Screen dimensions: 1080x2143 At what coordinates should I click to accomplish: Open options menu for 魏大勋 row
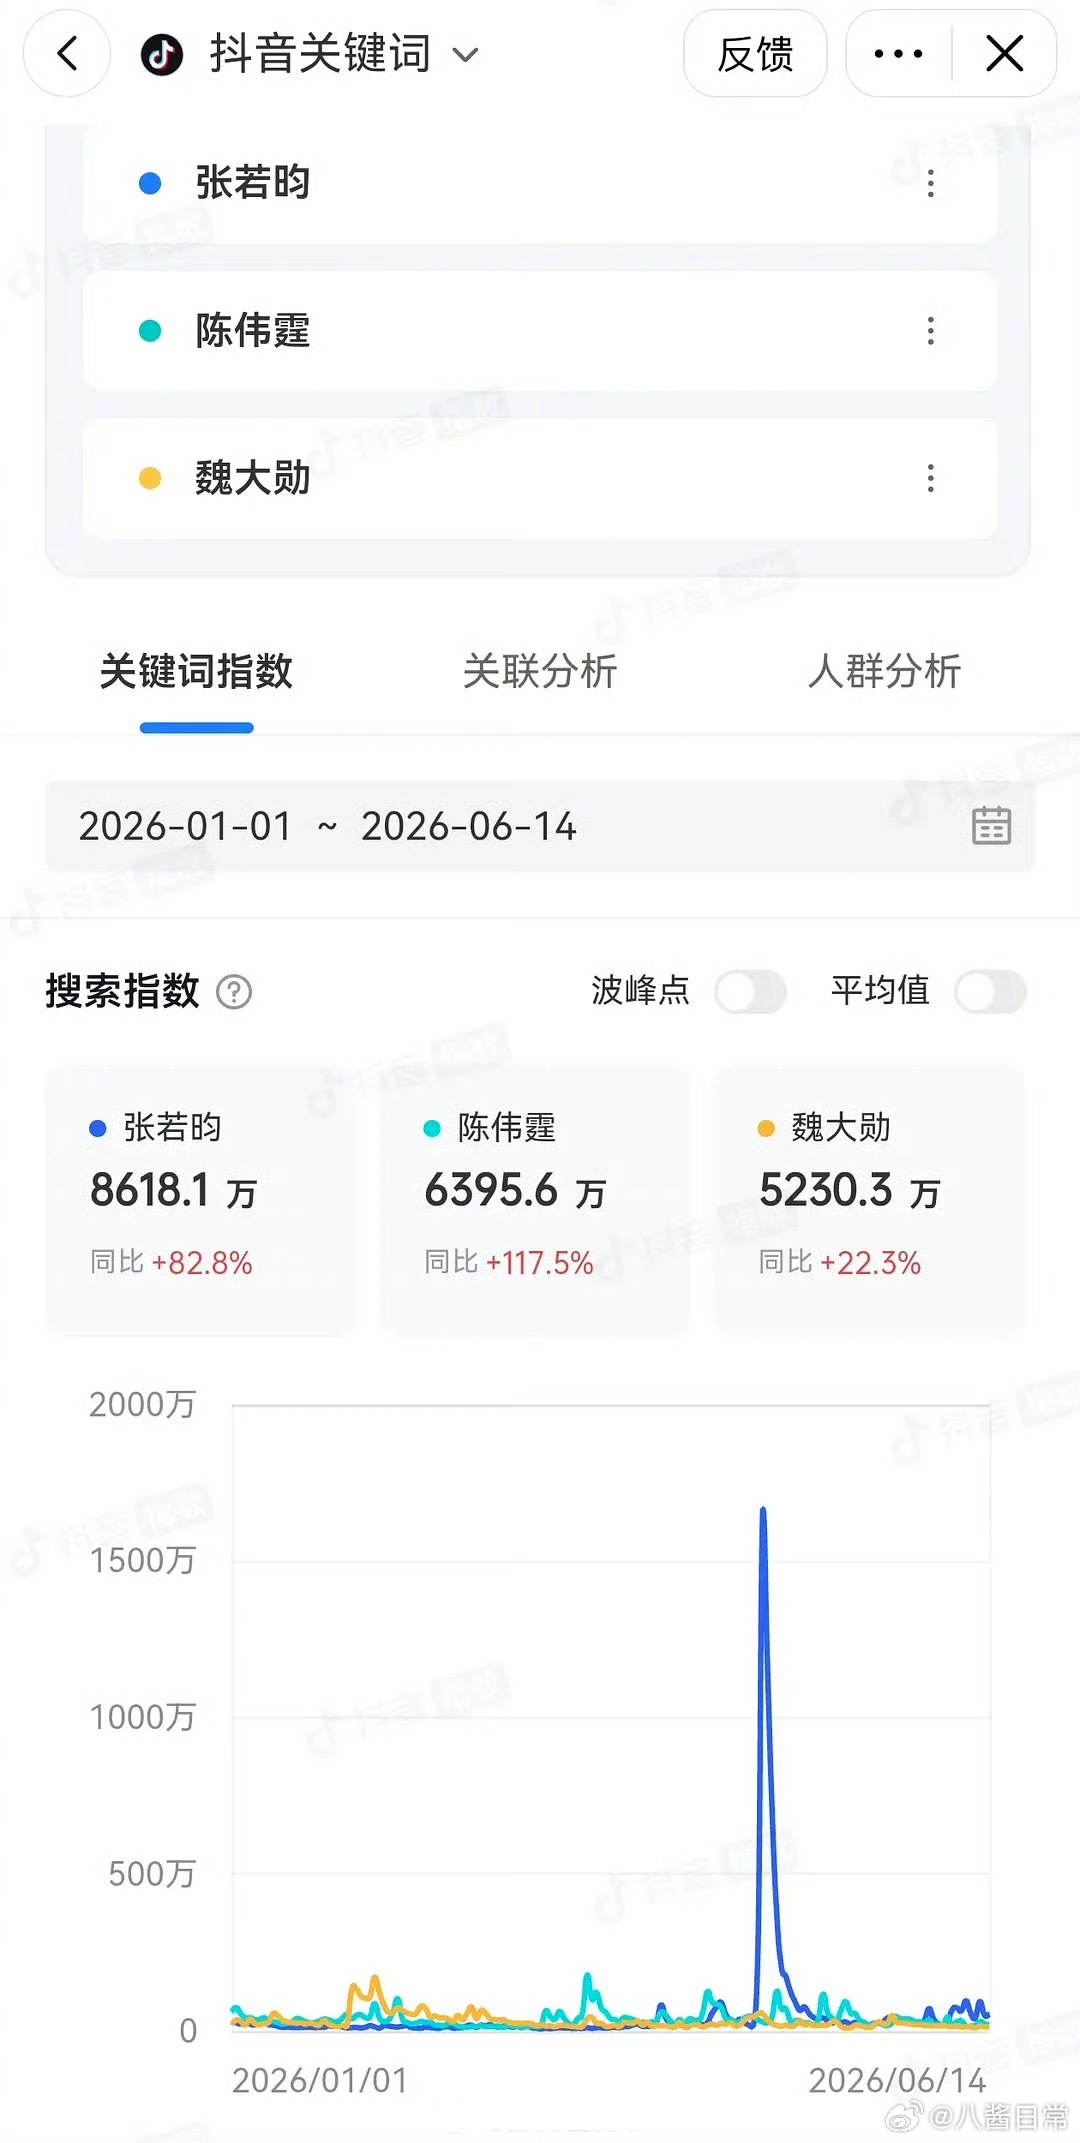tap(931, 478)
